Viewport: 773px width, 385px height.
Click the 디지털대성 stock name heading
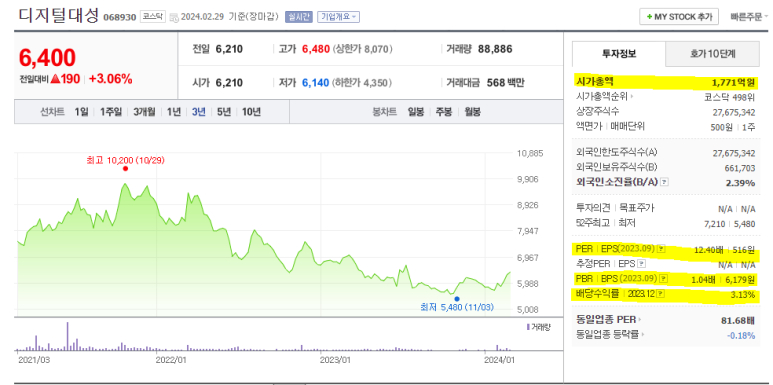(x=59, y=15)
